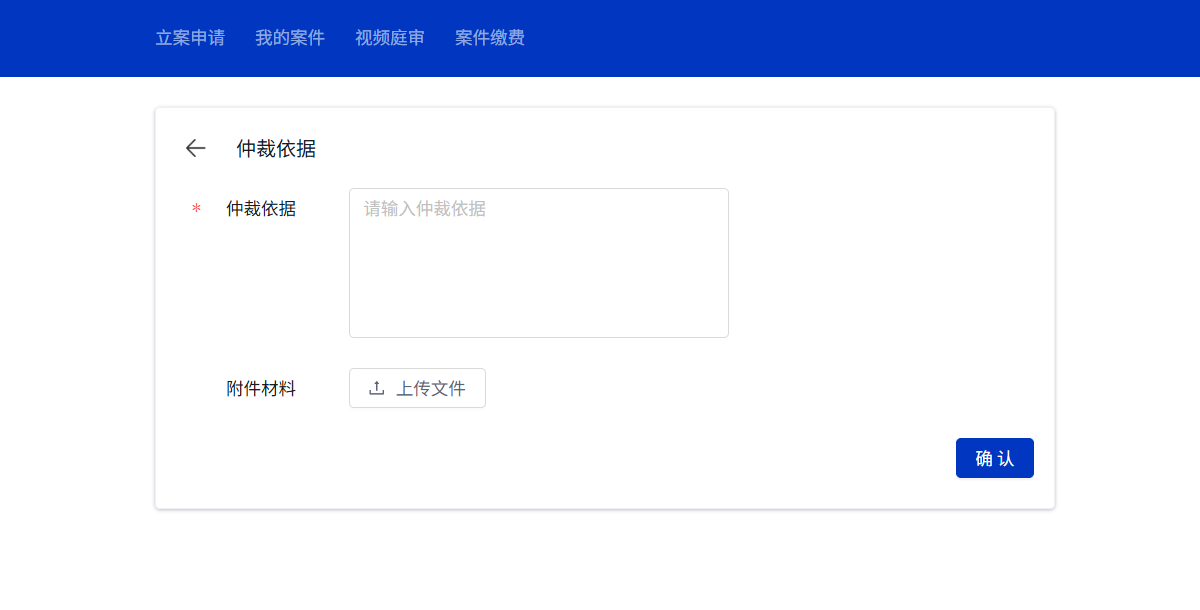Click the required 仲裁依据 field label
This screenshot has width=1200, height=610.
tap(261, 209)
